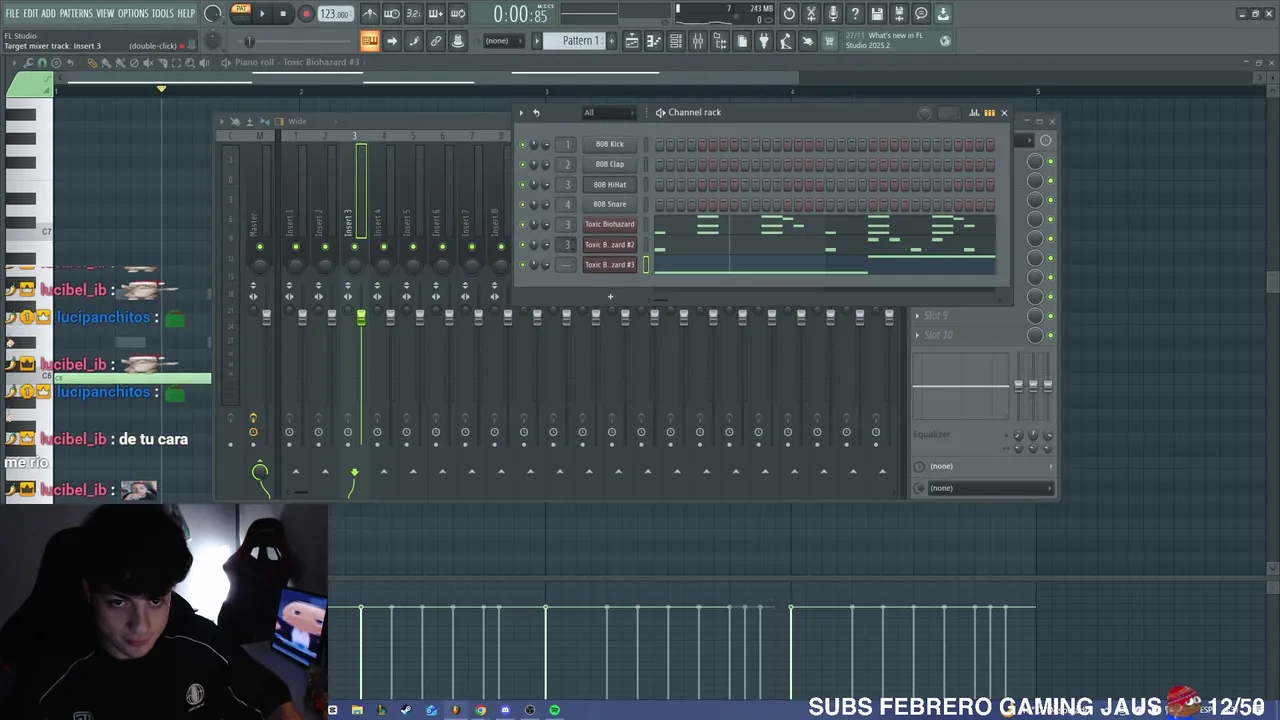Open piano roll wrench tools menu
Image resolution: width=1280 pixels, height=720 pixels.
(29, 63)
